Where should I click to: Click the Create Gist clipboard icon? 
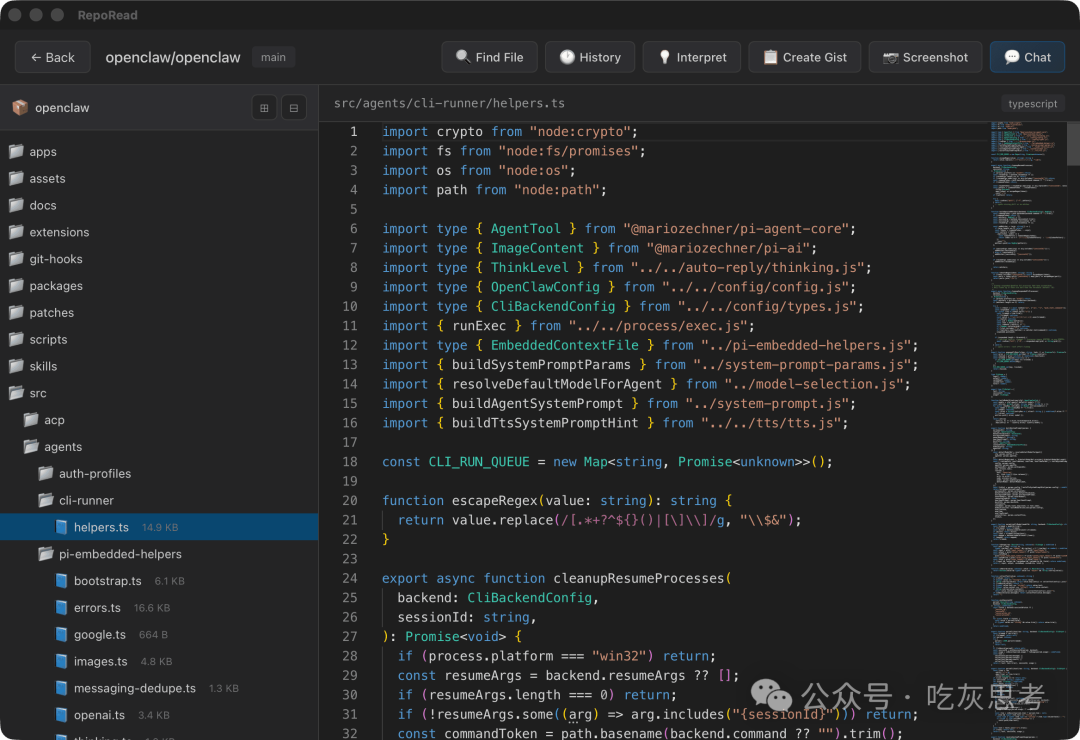coord(770,56)
